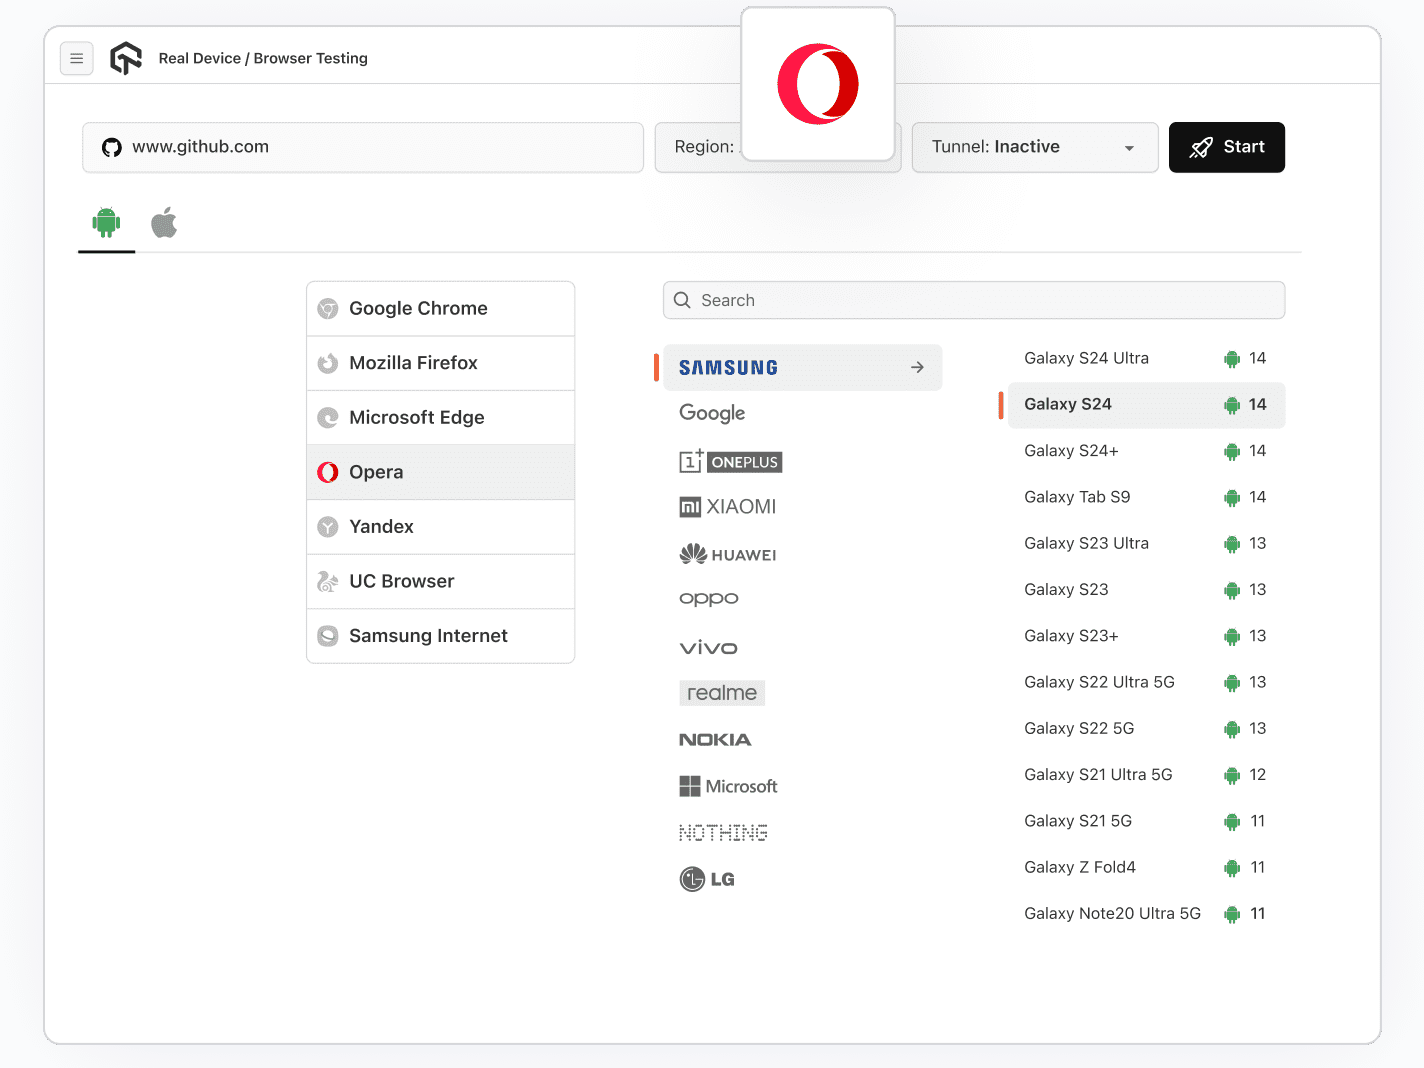Select the Opera browser icon

[x=328, y=471]
